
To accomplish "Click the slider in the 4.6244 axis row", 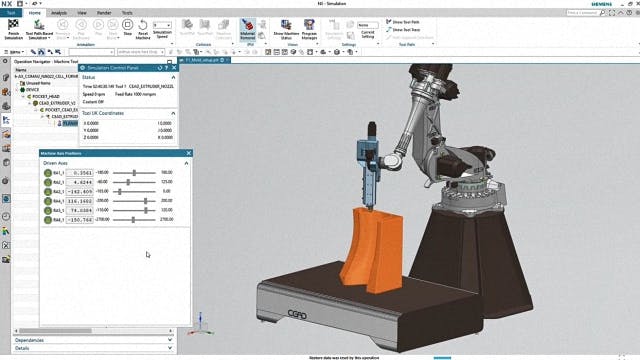I will (134, 182).
